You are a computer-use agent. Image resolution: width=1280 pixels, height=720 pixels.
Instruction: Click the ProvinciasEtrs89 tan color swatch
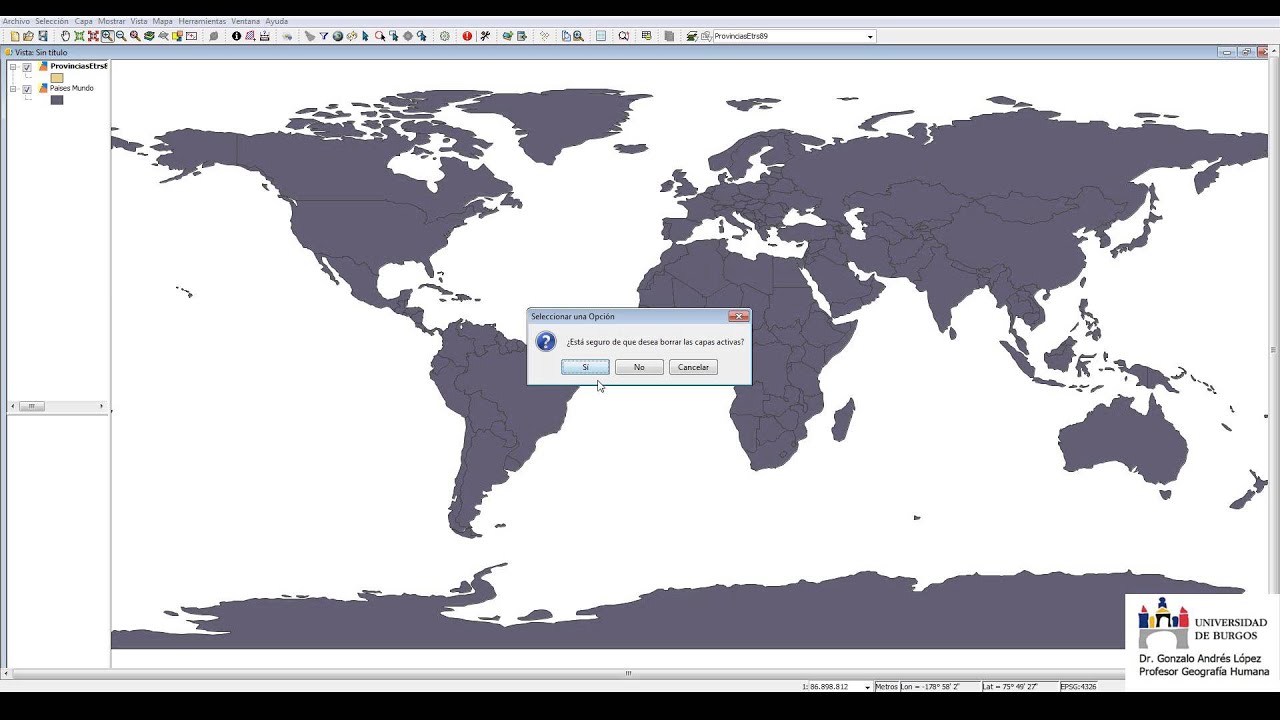57,78
